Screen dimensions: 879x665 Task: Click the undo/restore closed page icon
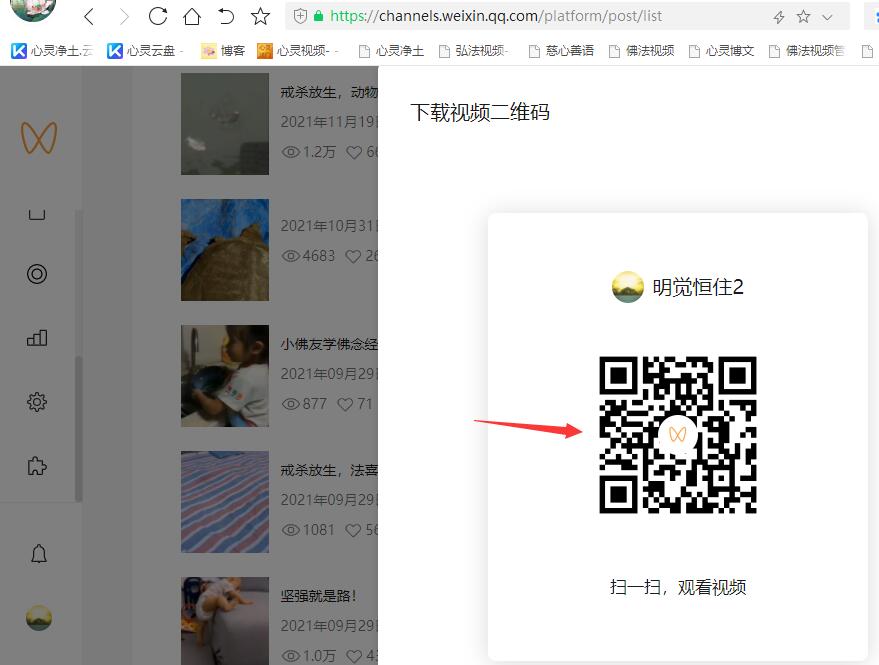tap(225, 17)
